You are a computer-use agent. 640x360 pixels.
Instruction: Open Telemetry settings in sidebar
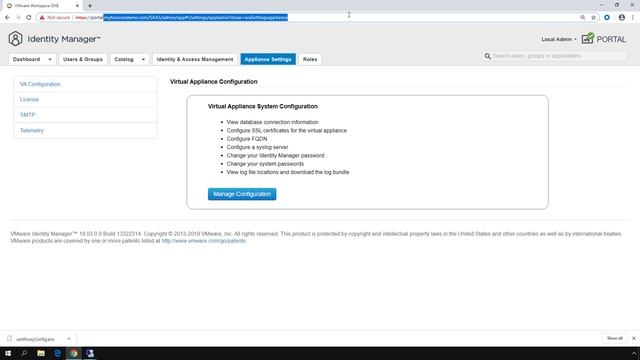click(x=31, y=131)
